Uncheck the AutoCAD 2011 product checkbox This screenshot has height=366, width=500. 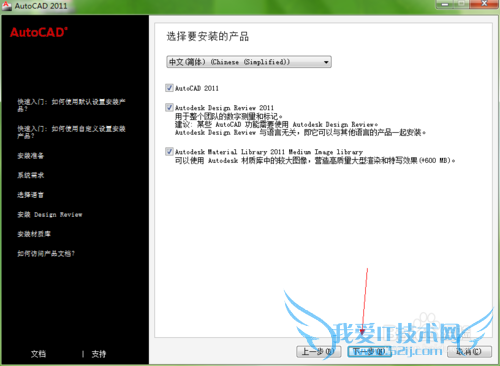(169, 88)
